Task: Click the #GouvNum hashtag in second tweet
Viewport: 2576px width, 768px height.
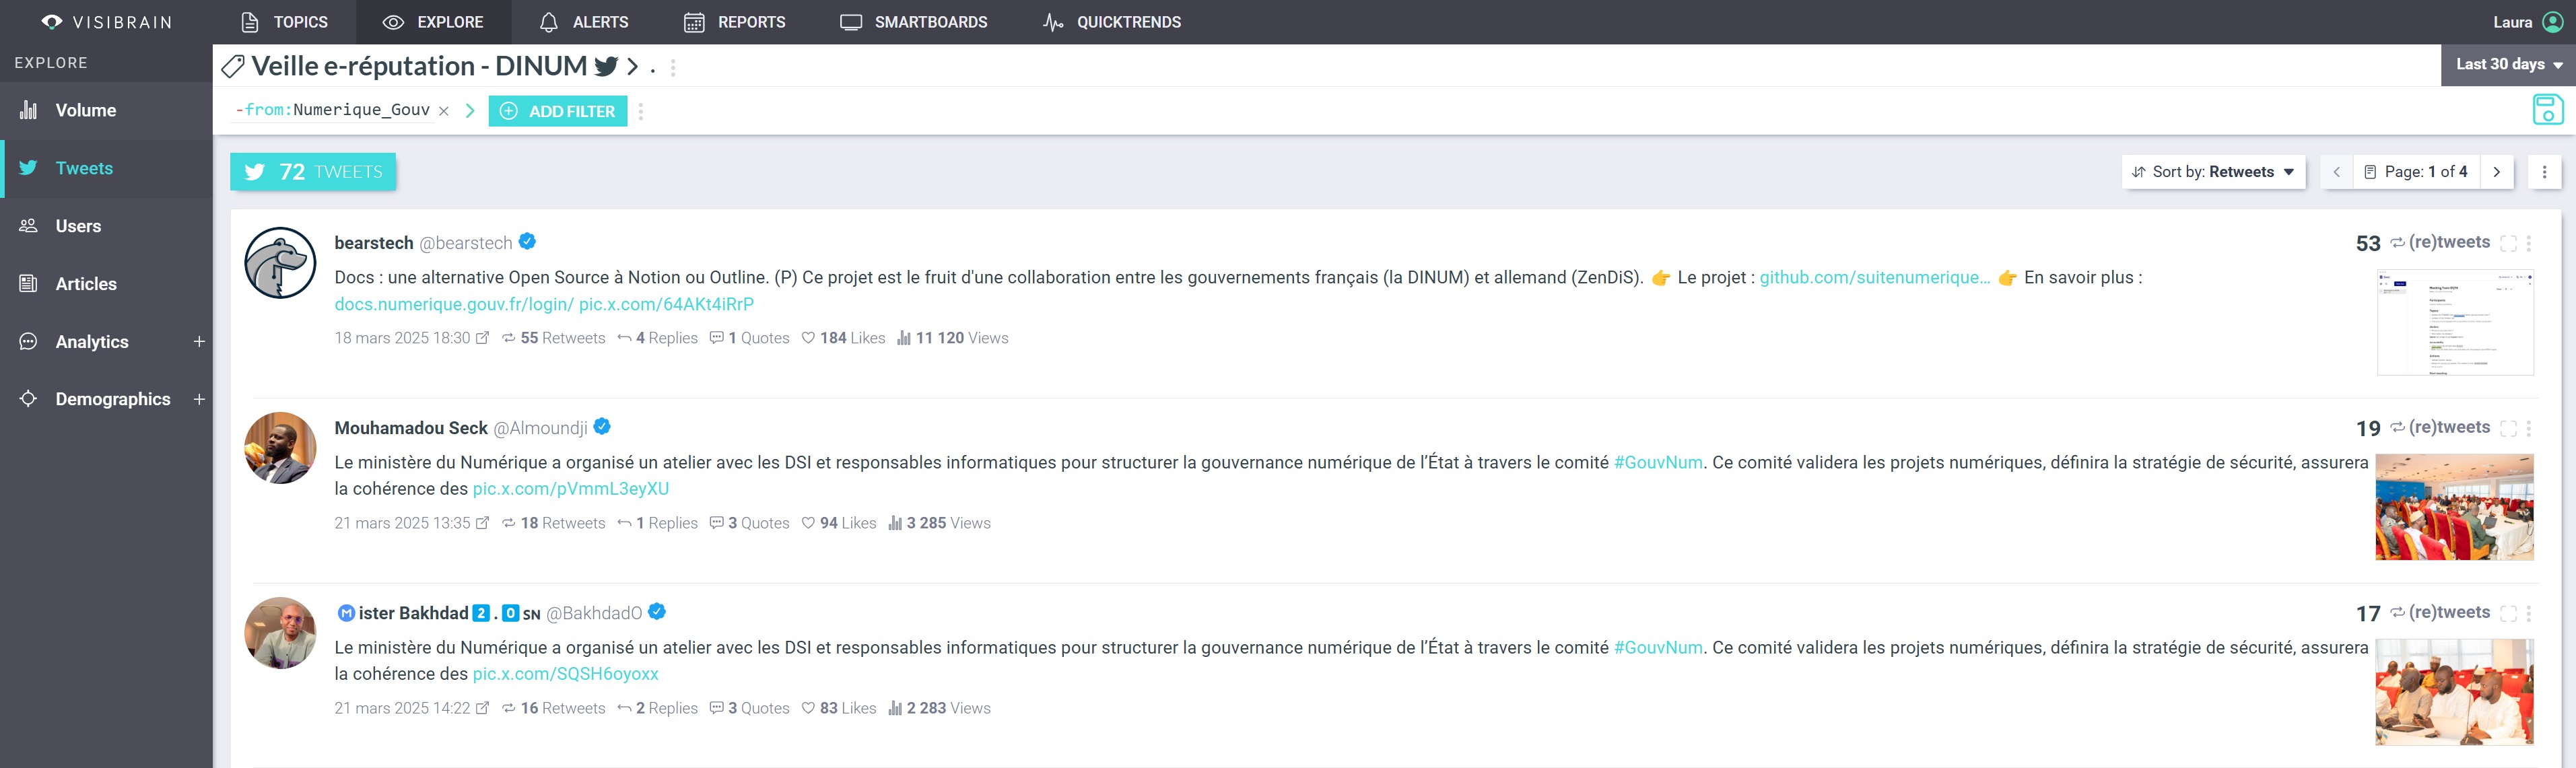Action: point(1657,462)
